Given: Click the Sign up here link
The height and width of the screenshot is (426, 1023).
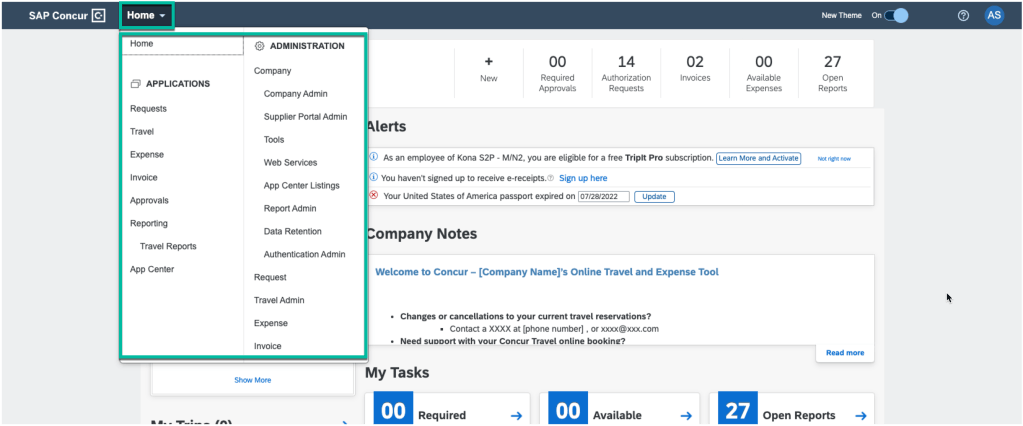Looking at the screenshot, I should (582, 177).
